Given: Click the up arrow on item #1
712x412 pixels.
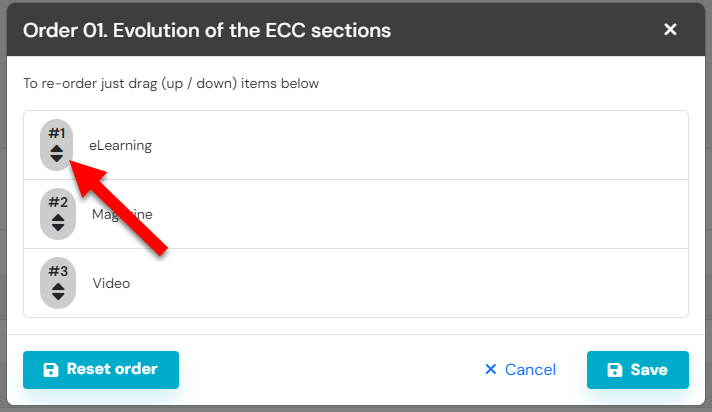Looking at the screenshot, I should 57,149.
